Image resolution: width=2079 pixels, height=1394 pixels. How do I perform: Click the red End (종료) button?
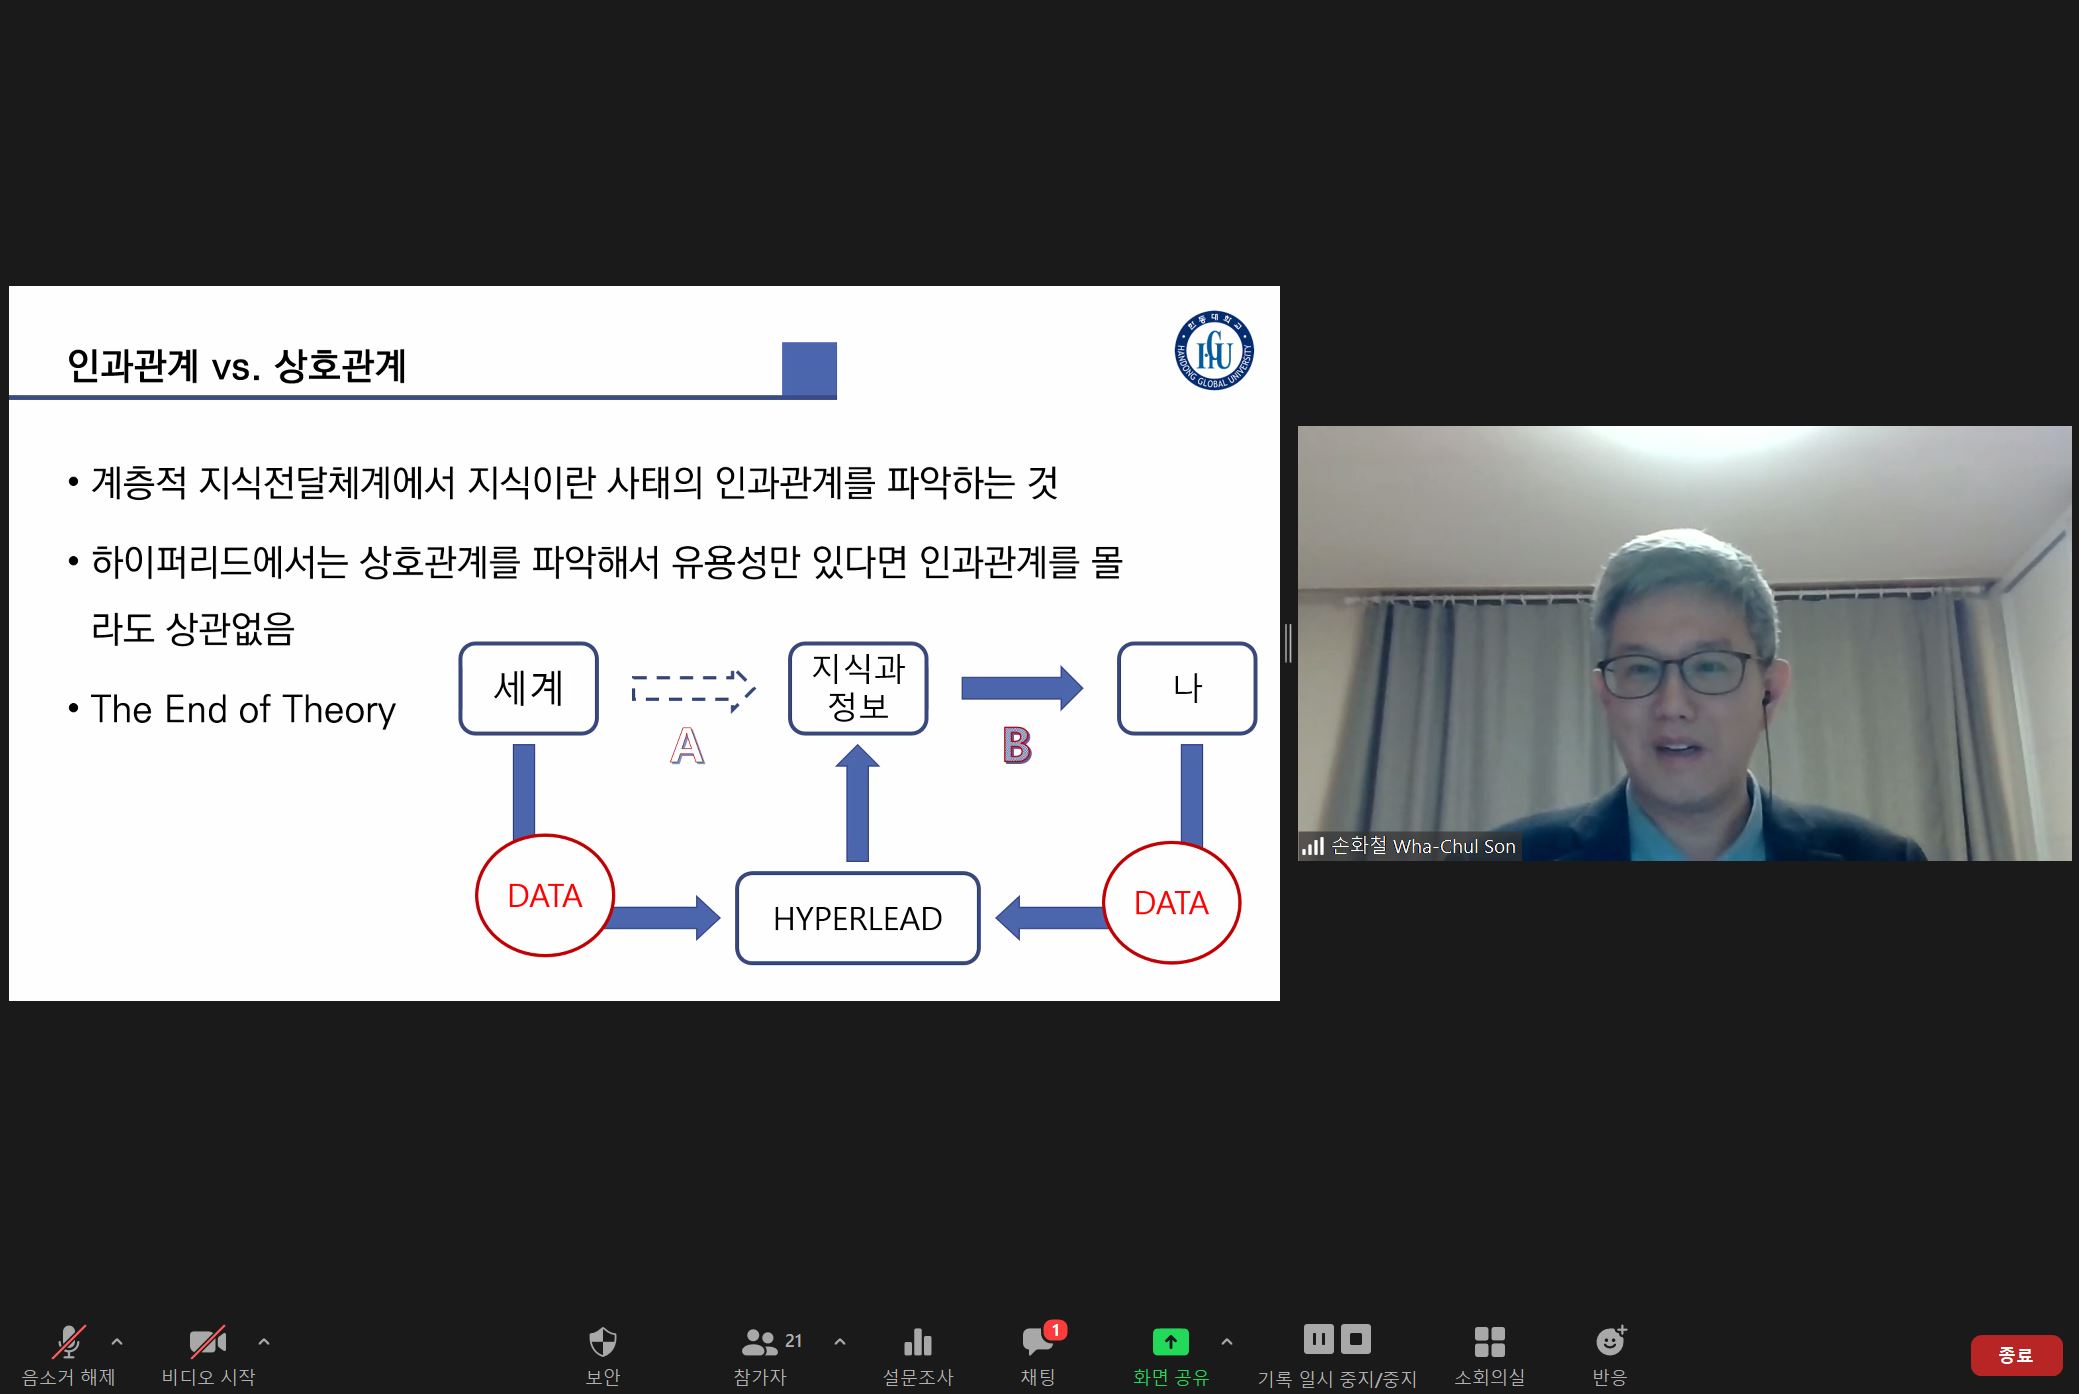(x=2015, y=1355)
